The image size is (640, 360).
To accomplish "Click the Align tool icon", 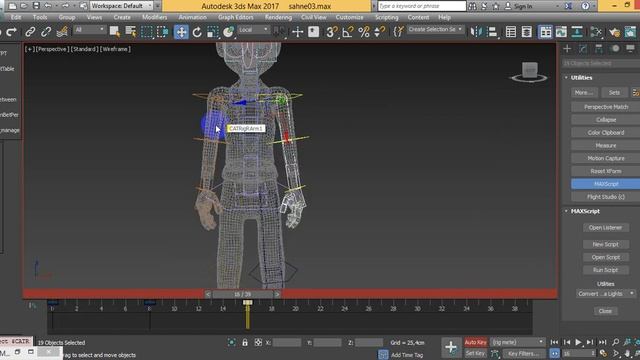I will (492, 32).
